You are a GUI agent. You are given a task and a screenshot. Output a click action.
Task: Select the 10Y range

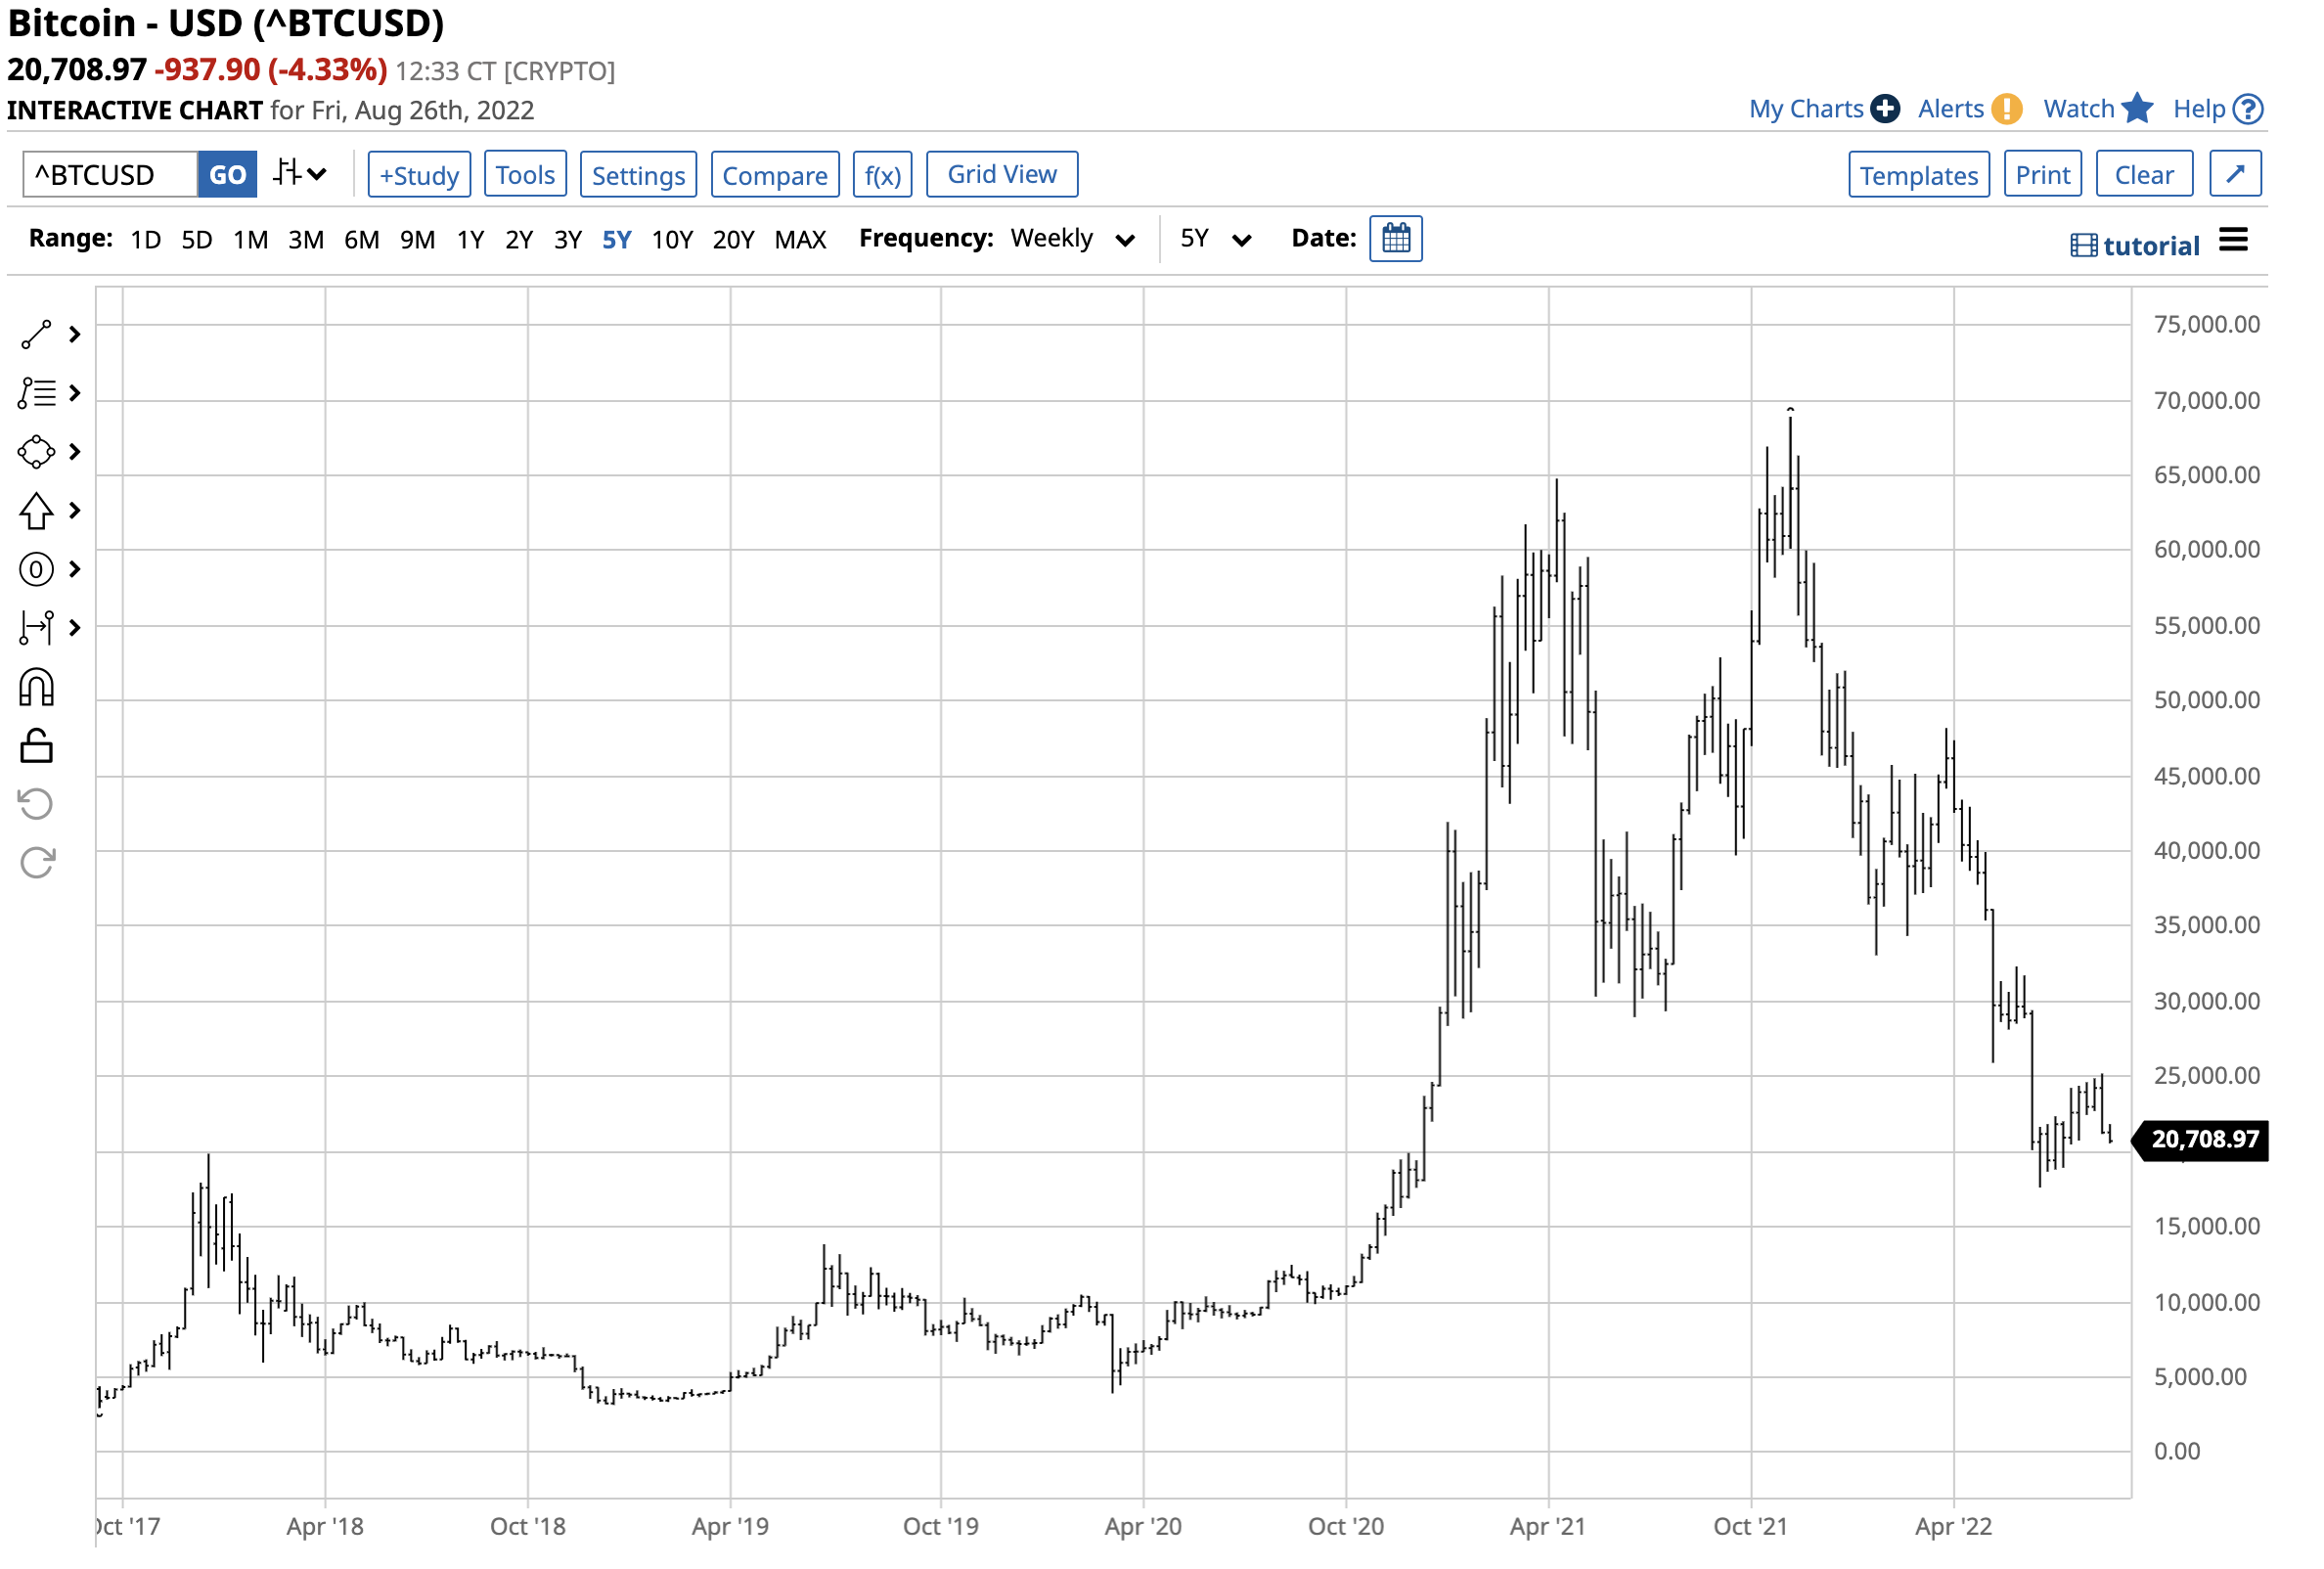[x=673, y=239]
